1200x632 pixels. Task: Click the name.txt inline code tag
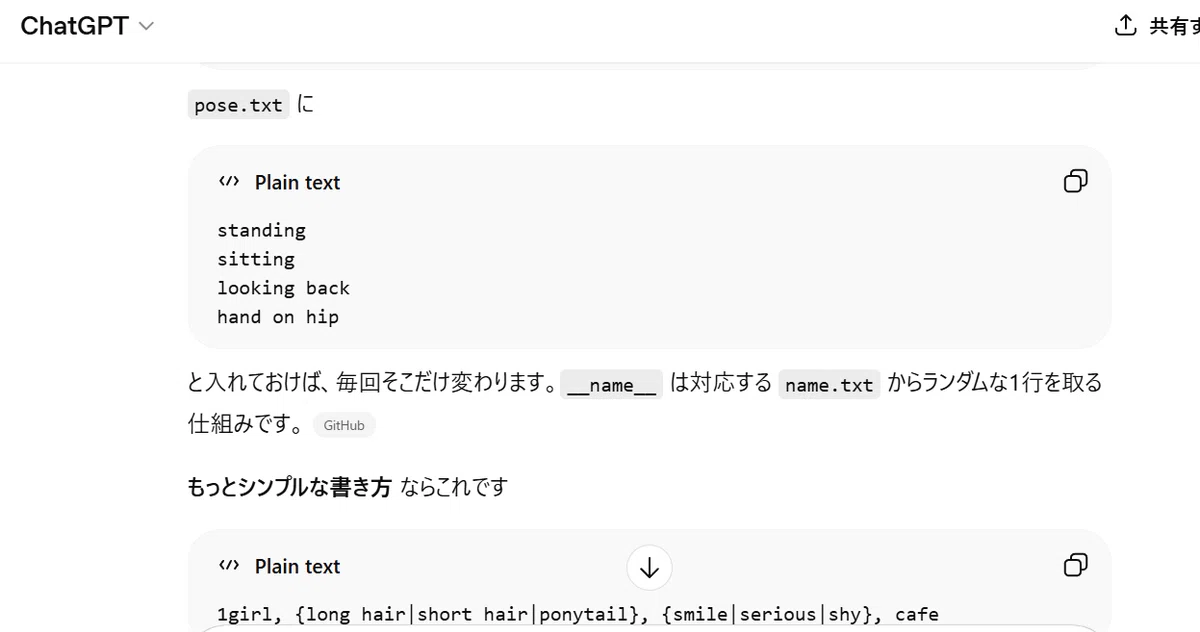[x=829, y=385]
